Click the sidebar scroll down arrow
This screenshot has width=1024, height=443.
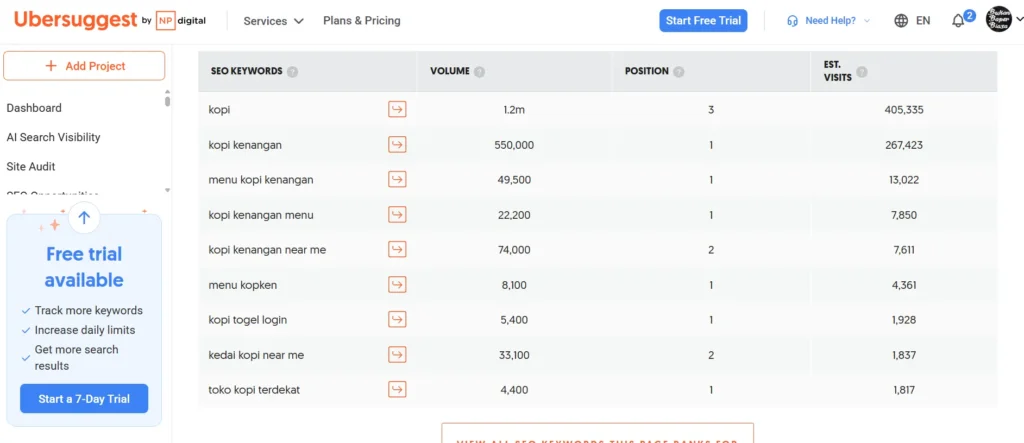[167, 190]
